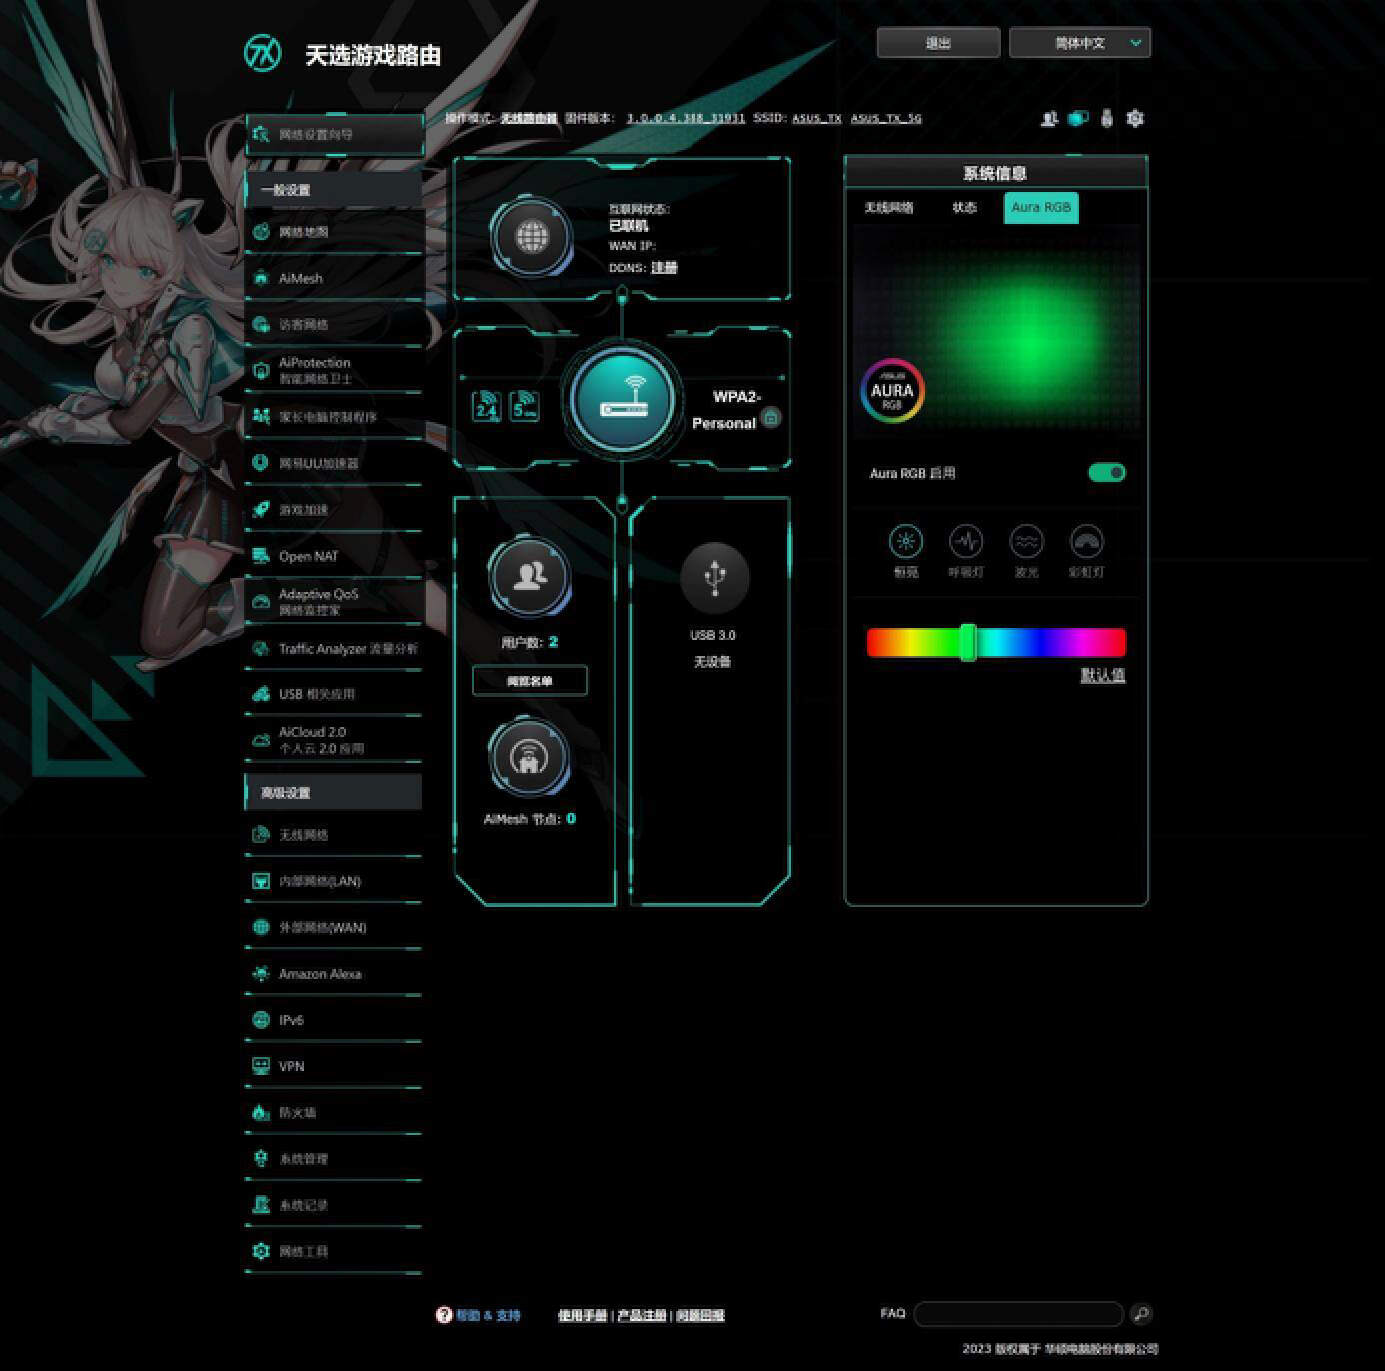Open 访客网络 in the sidebar
This screenshot has width=1385, height=1371.
click(x=334, y=325)
